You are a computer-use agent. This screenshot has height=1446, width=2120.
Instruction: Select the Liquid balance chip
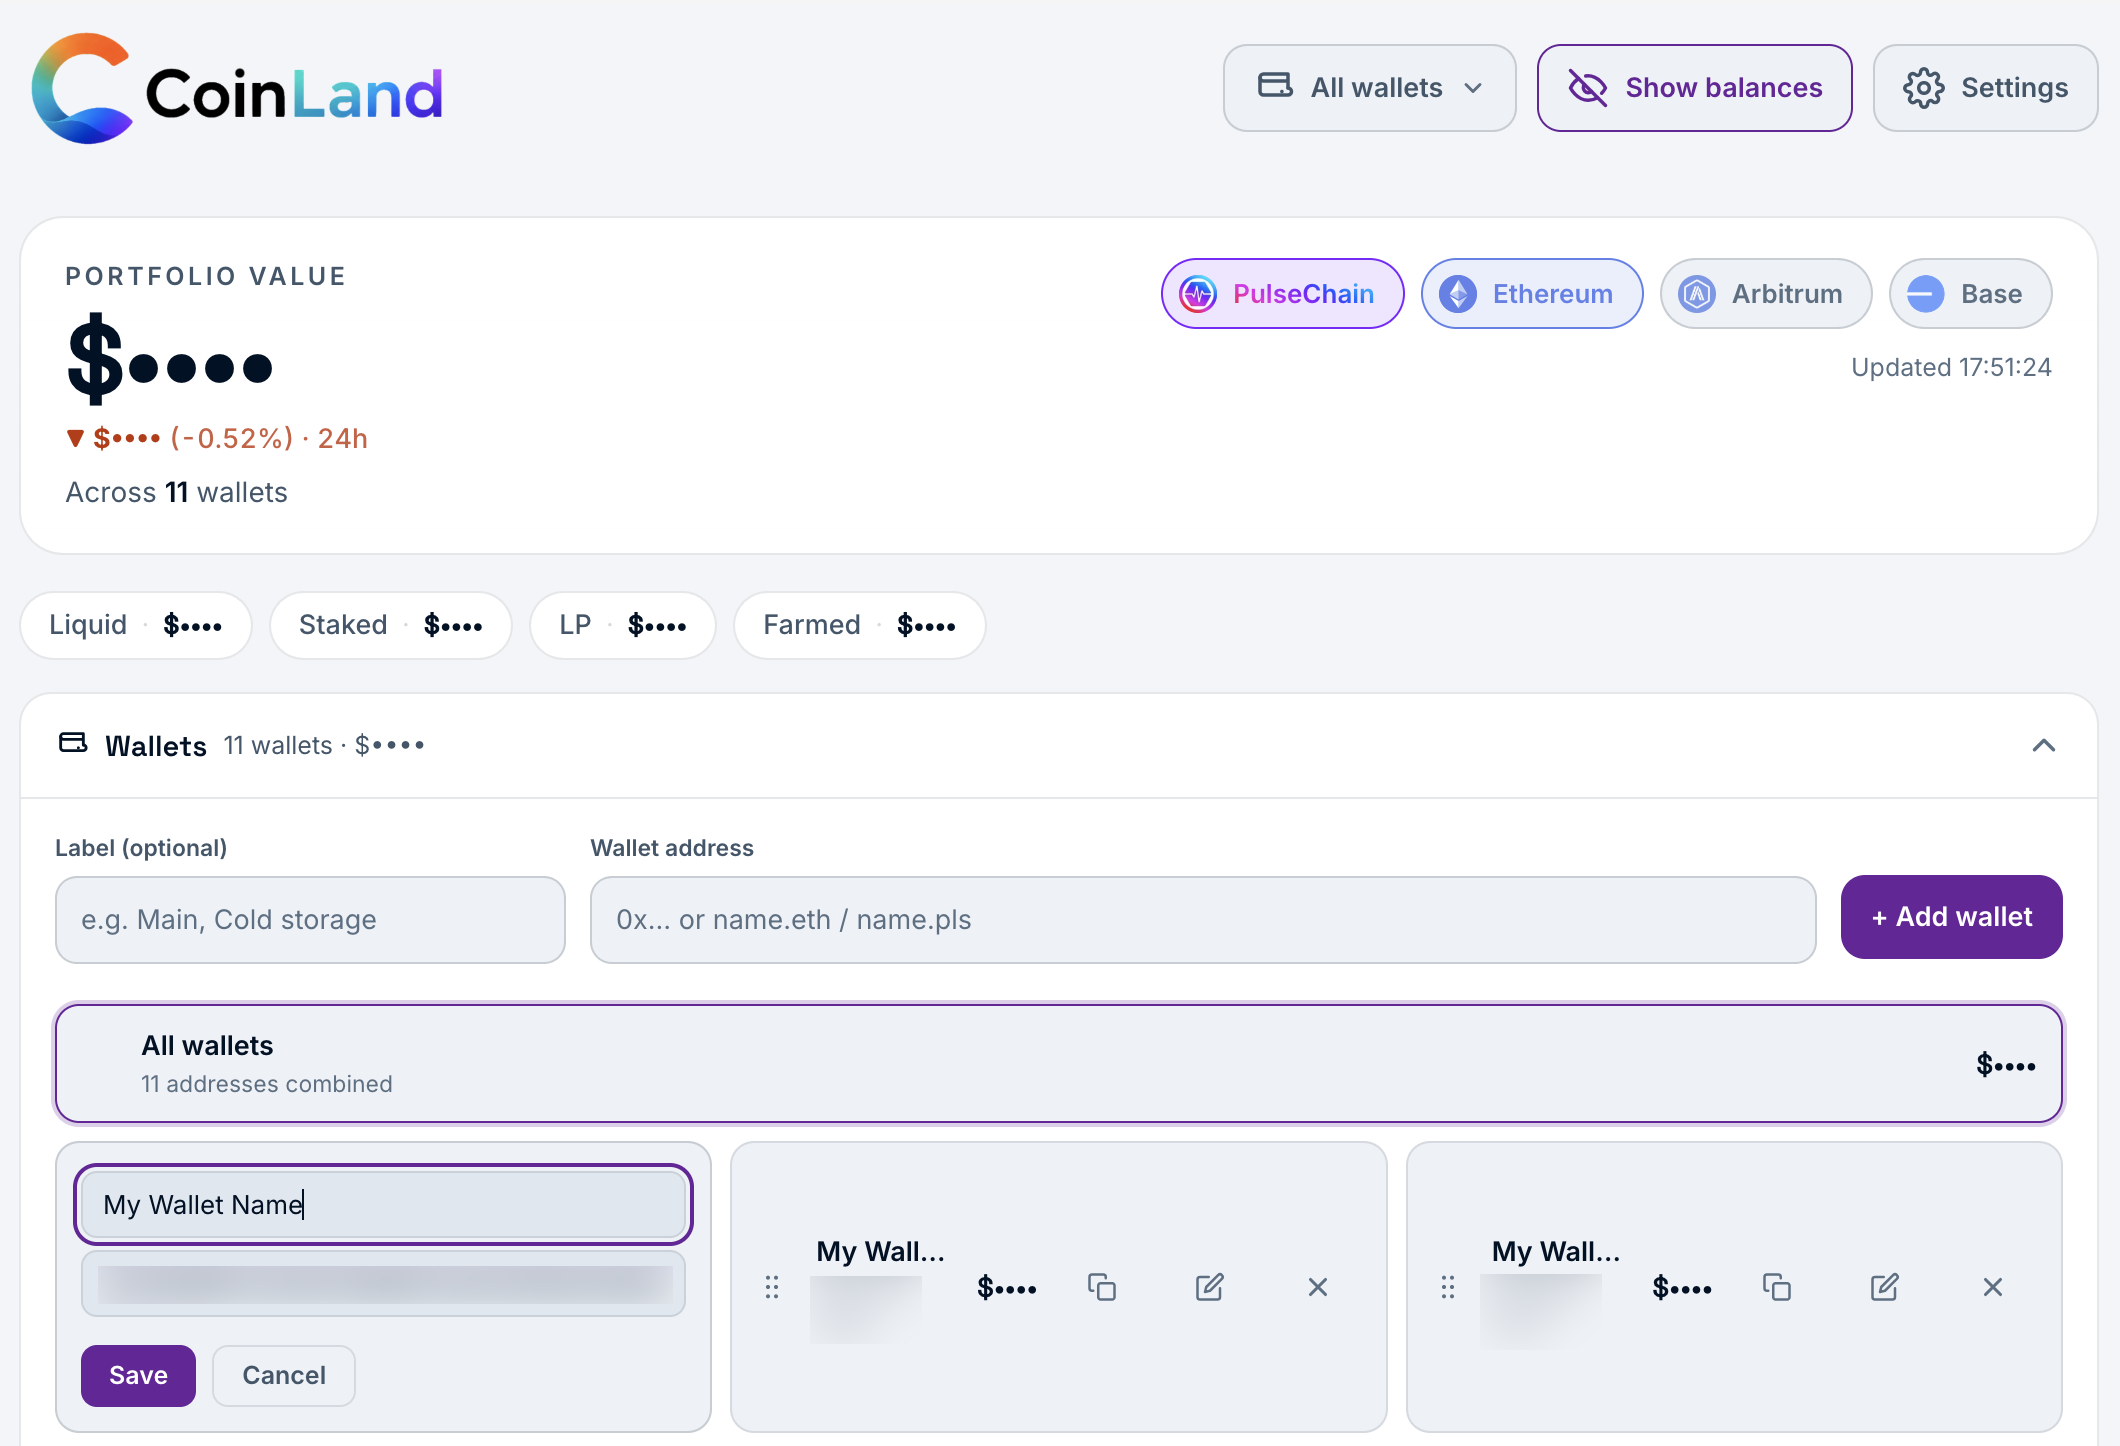click(x=136, y=625)
